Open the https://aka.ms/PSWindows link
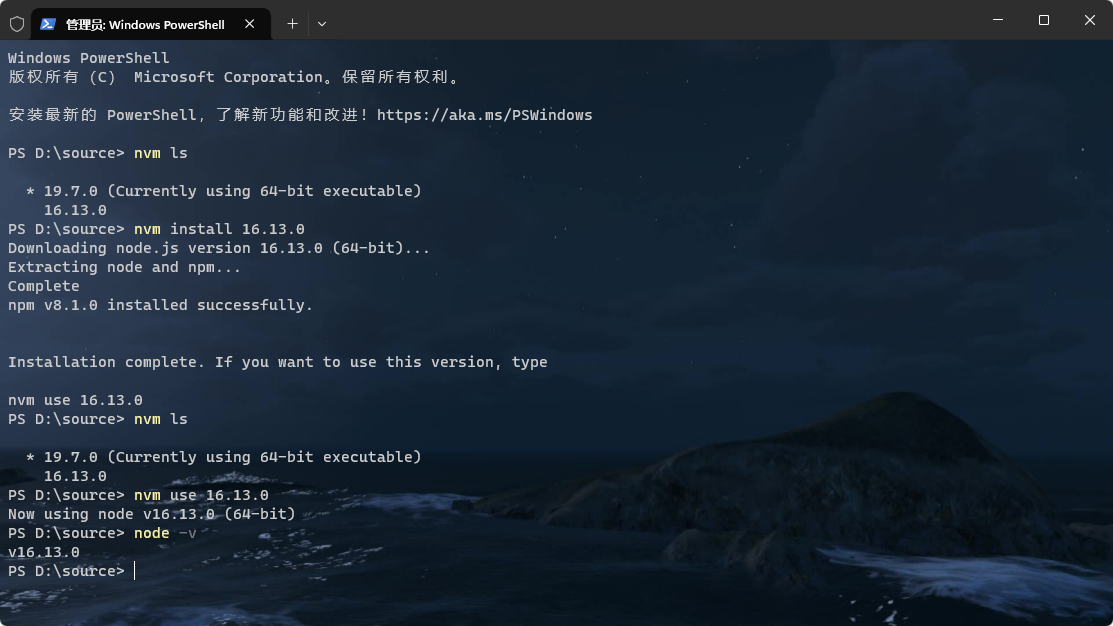 484,115
